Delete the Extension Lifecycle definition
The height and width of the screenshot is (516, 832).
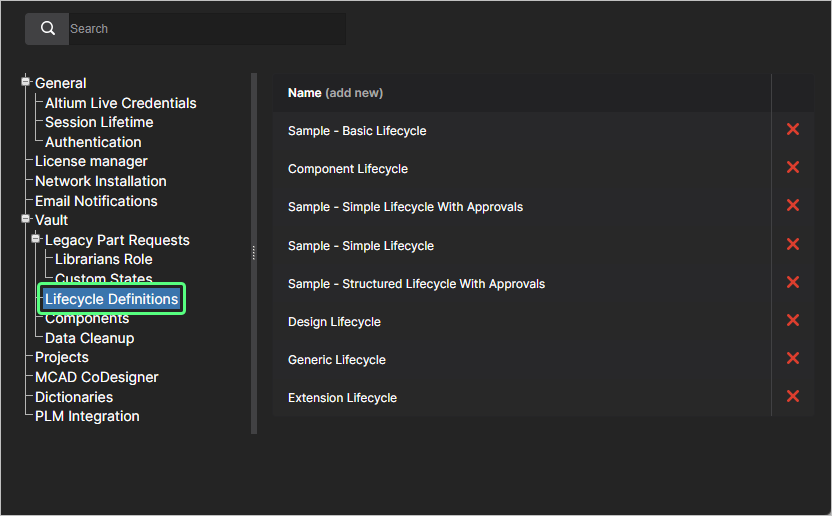tap(793, 397)
